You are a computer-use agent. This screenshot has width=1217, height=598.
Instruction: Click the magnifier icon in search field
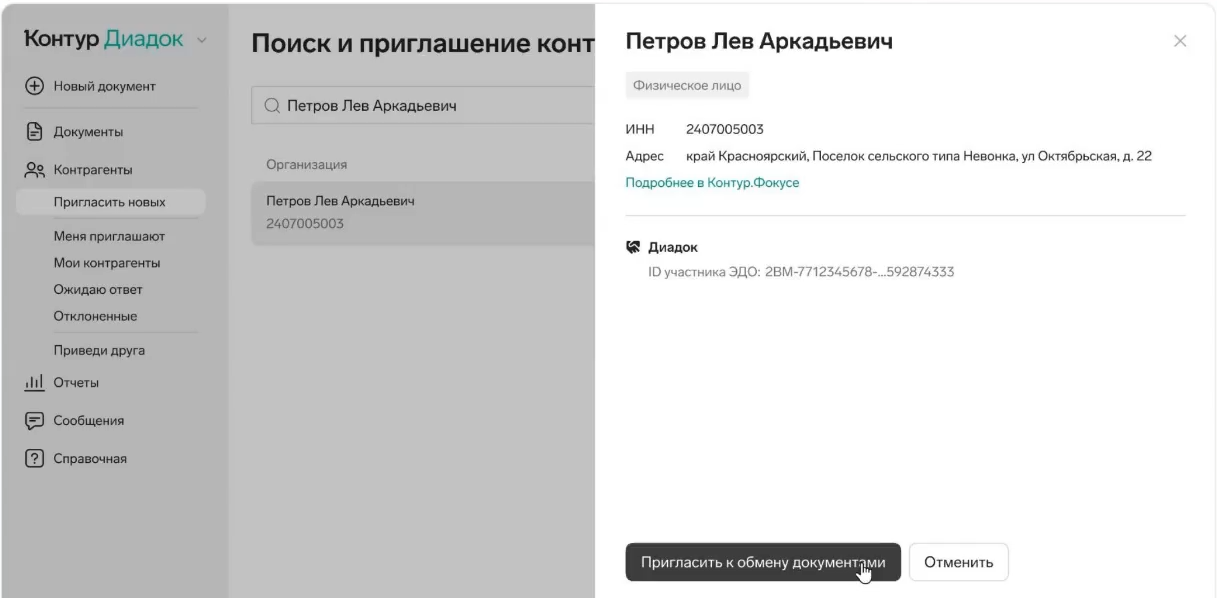coord(271,105)
